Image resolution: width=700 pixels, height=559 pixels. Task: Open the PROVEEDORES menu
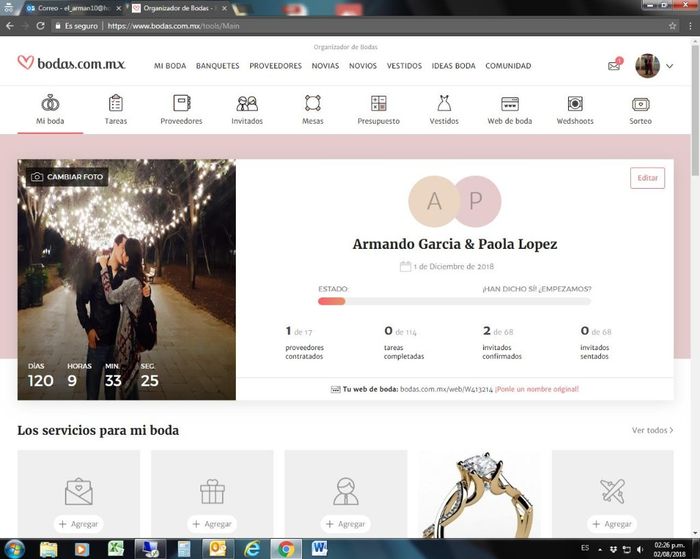point(275,66)
